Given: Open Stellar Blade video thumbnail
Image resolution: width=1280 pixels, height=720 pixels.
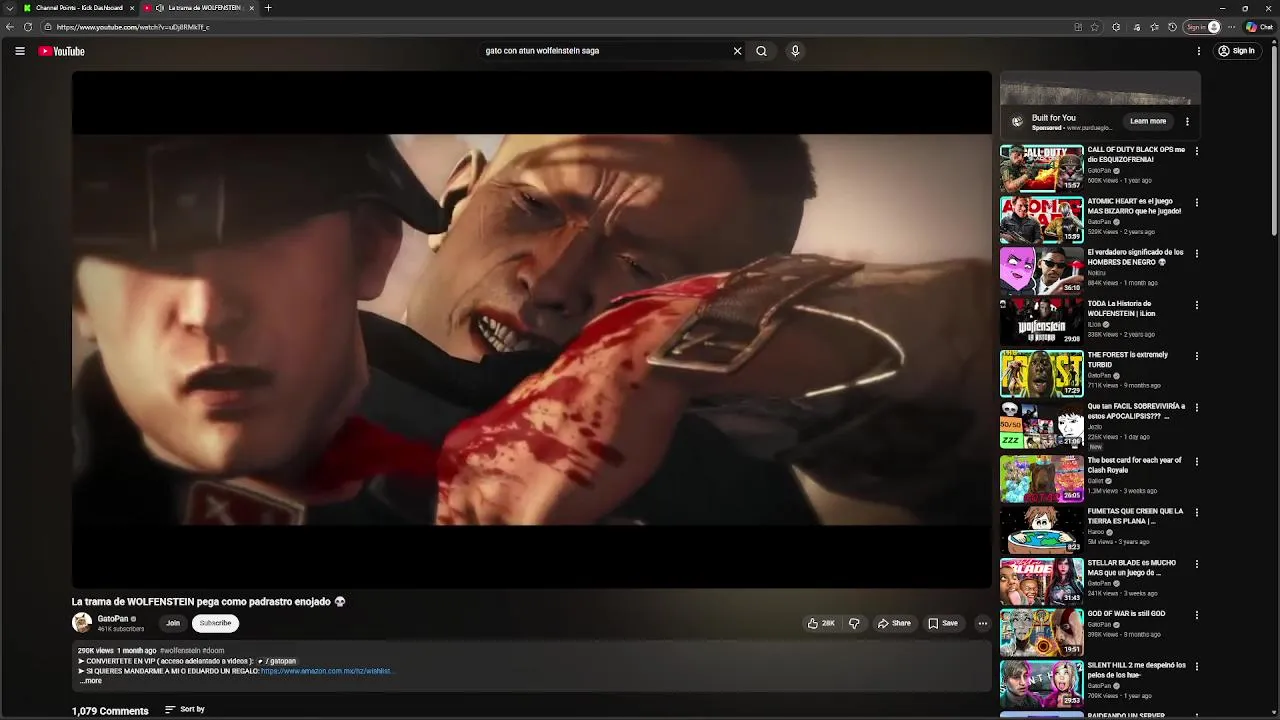Looking at the screenshot, I should coord(1041,580).
